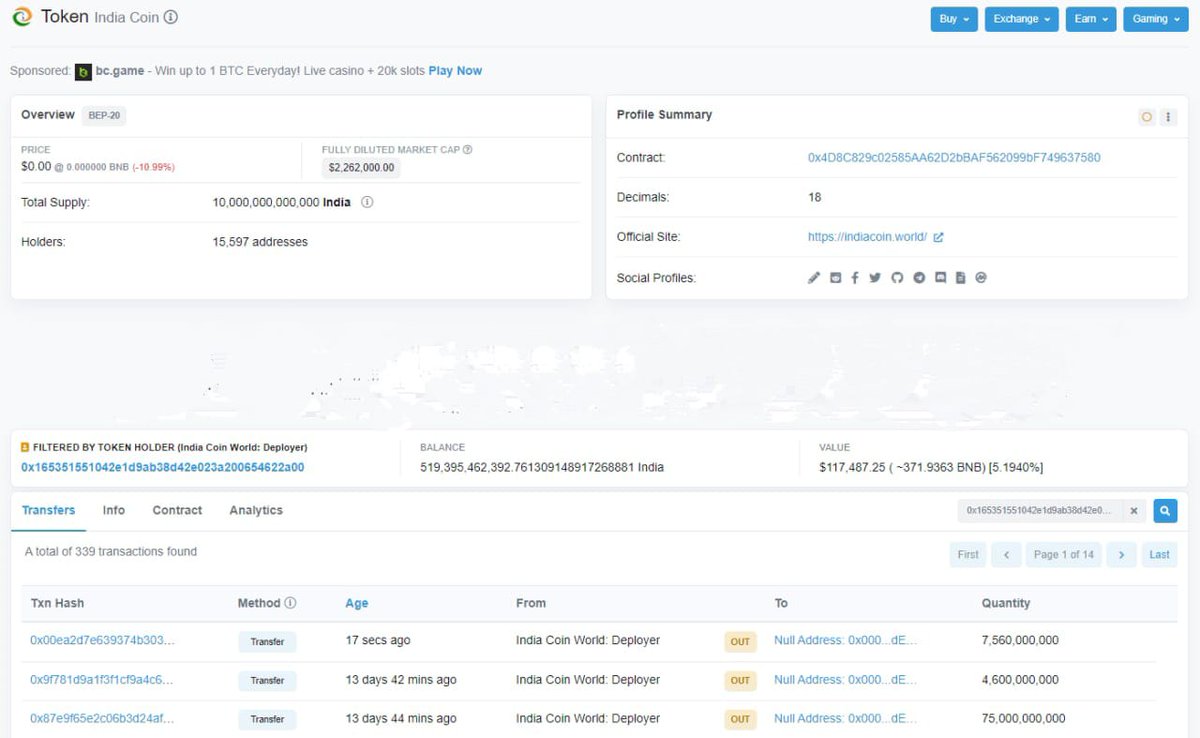Click the Page 1 of 14 indicator
Viewport: 1200px width, 738px height.
click(x=1064, y=555)
